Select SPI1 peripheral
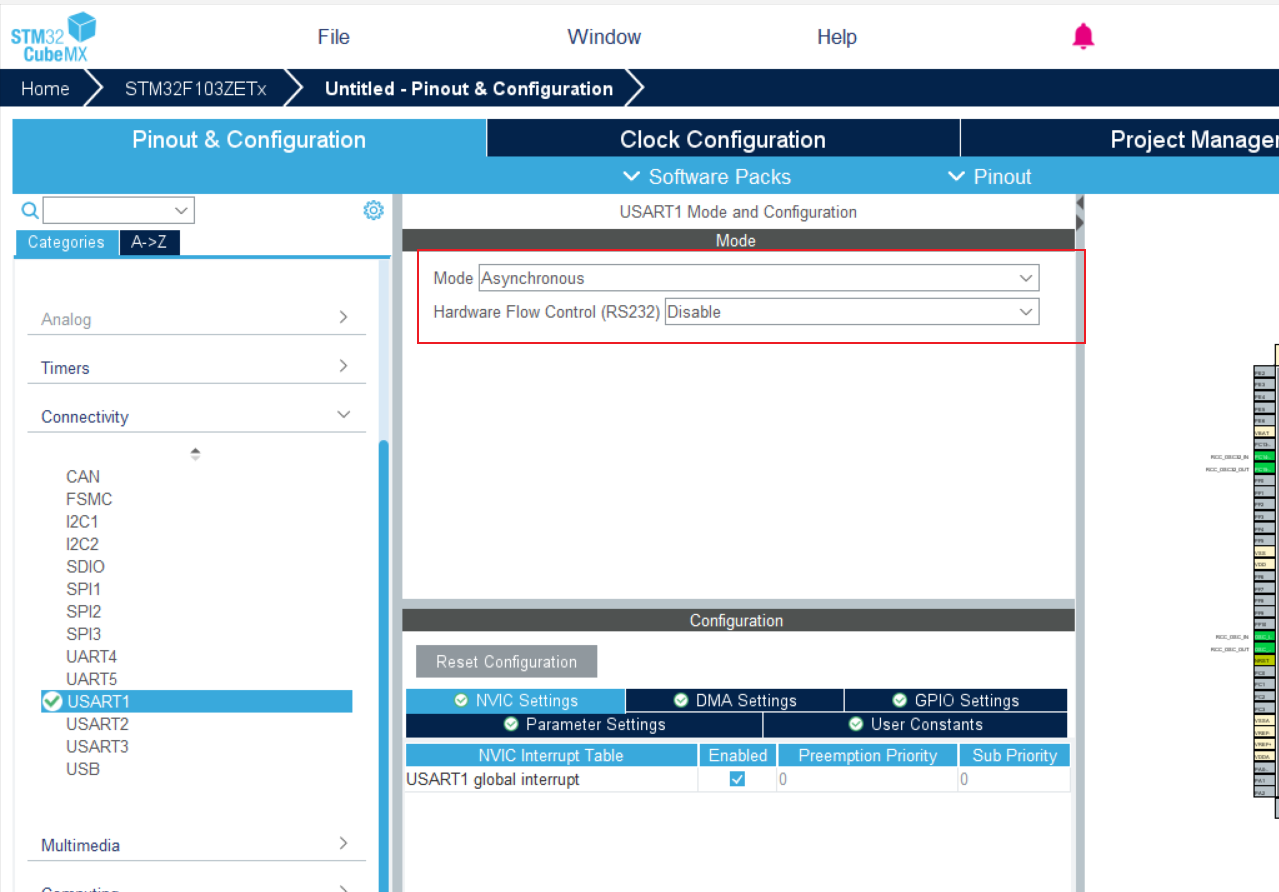Image resolution: width=1279 pixels, height=892 pixels. (83, 589)
